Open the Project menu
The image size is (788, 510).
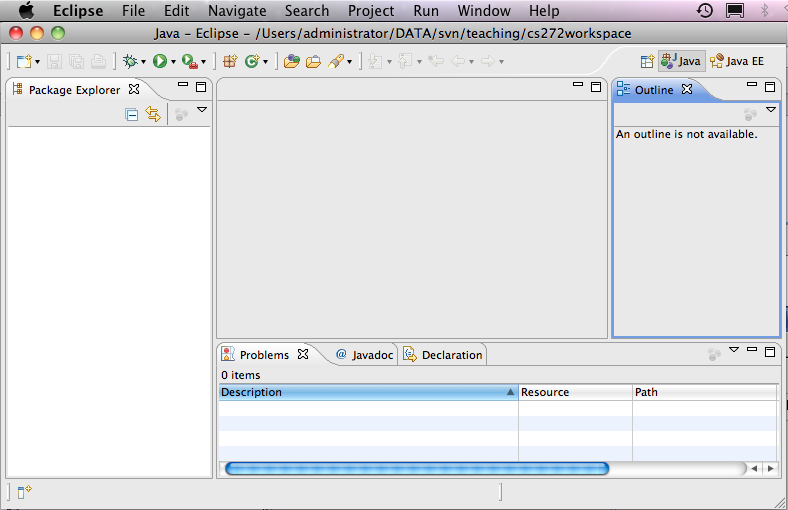pyautogui.click(x=371, y=11)
